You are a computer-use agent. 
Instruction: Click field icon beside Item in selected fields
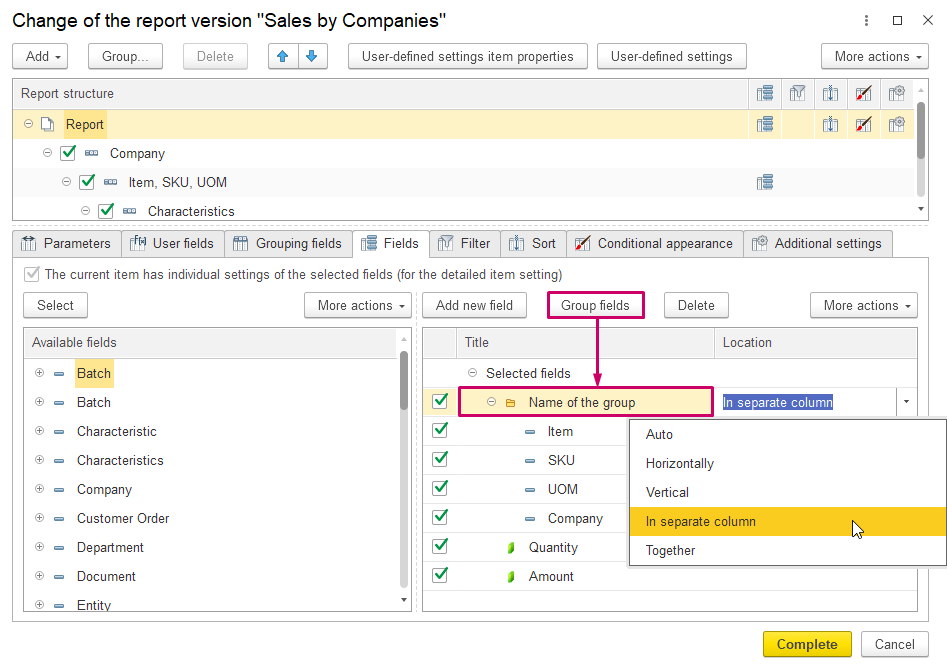[530, 432]
